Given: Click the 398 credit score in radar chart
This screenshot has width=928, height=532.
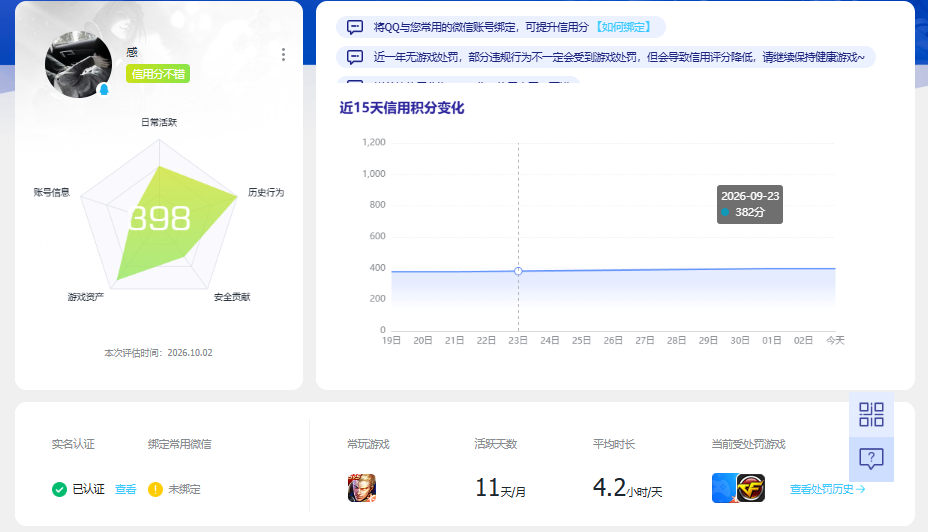Looking at the screenshot, I should 159,218.
